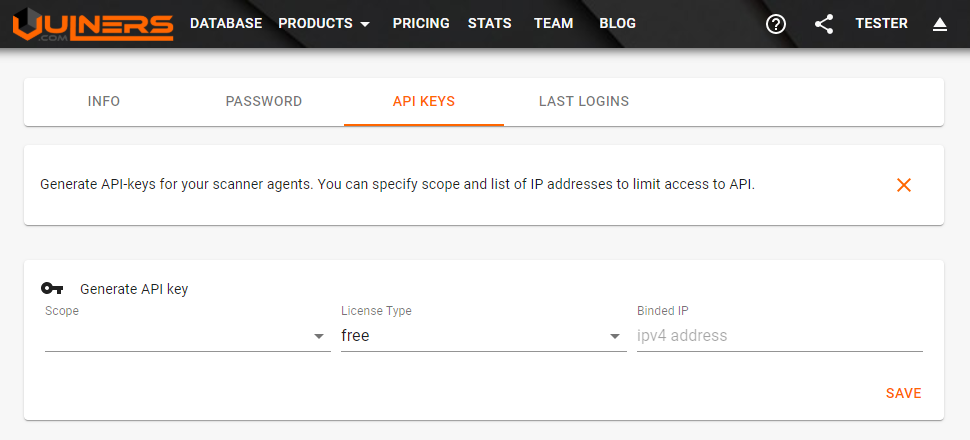This screenshot has width=970, height=440.
Task: Expand the Products menu arrow
Action: [x=365, y=24]
